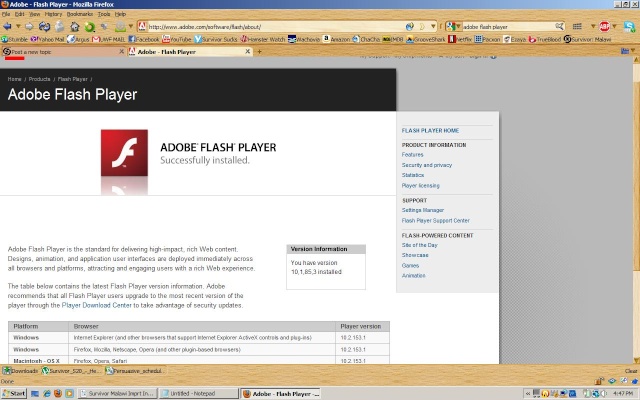Open the Site of the Day link

point(419,245)
